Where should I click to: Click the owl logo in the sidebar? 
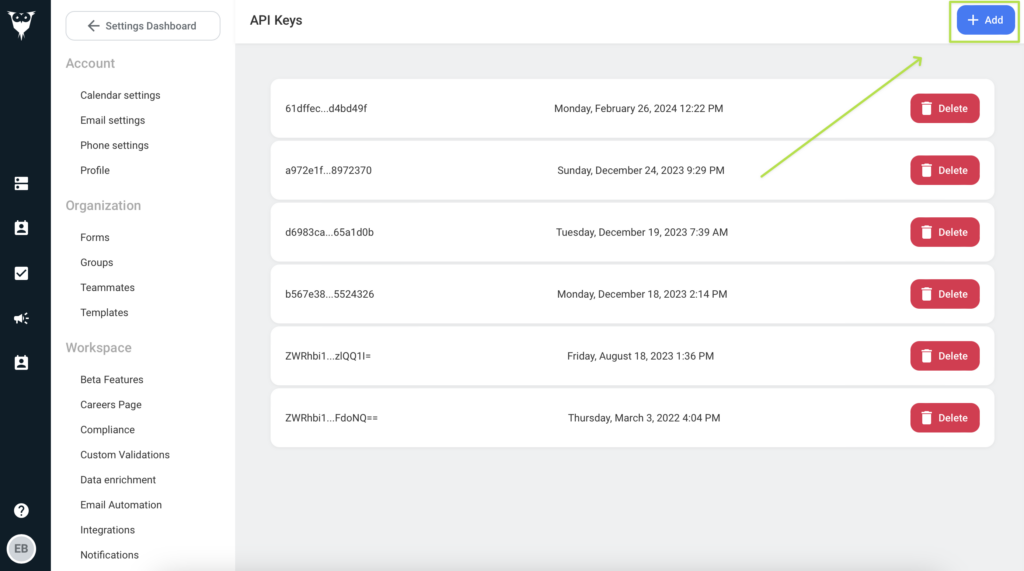tap(22, 25)
